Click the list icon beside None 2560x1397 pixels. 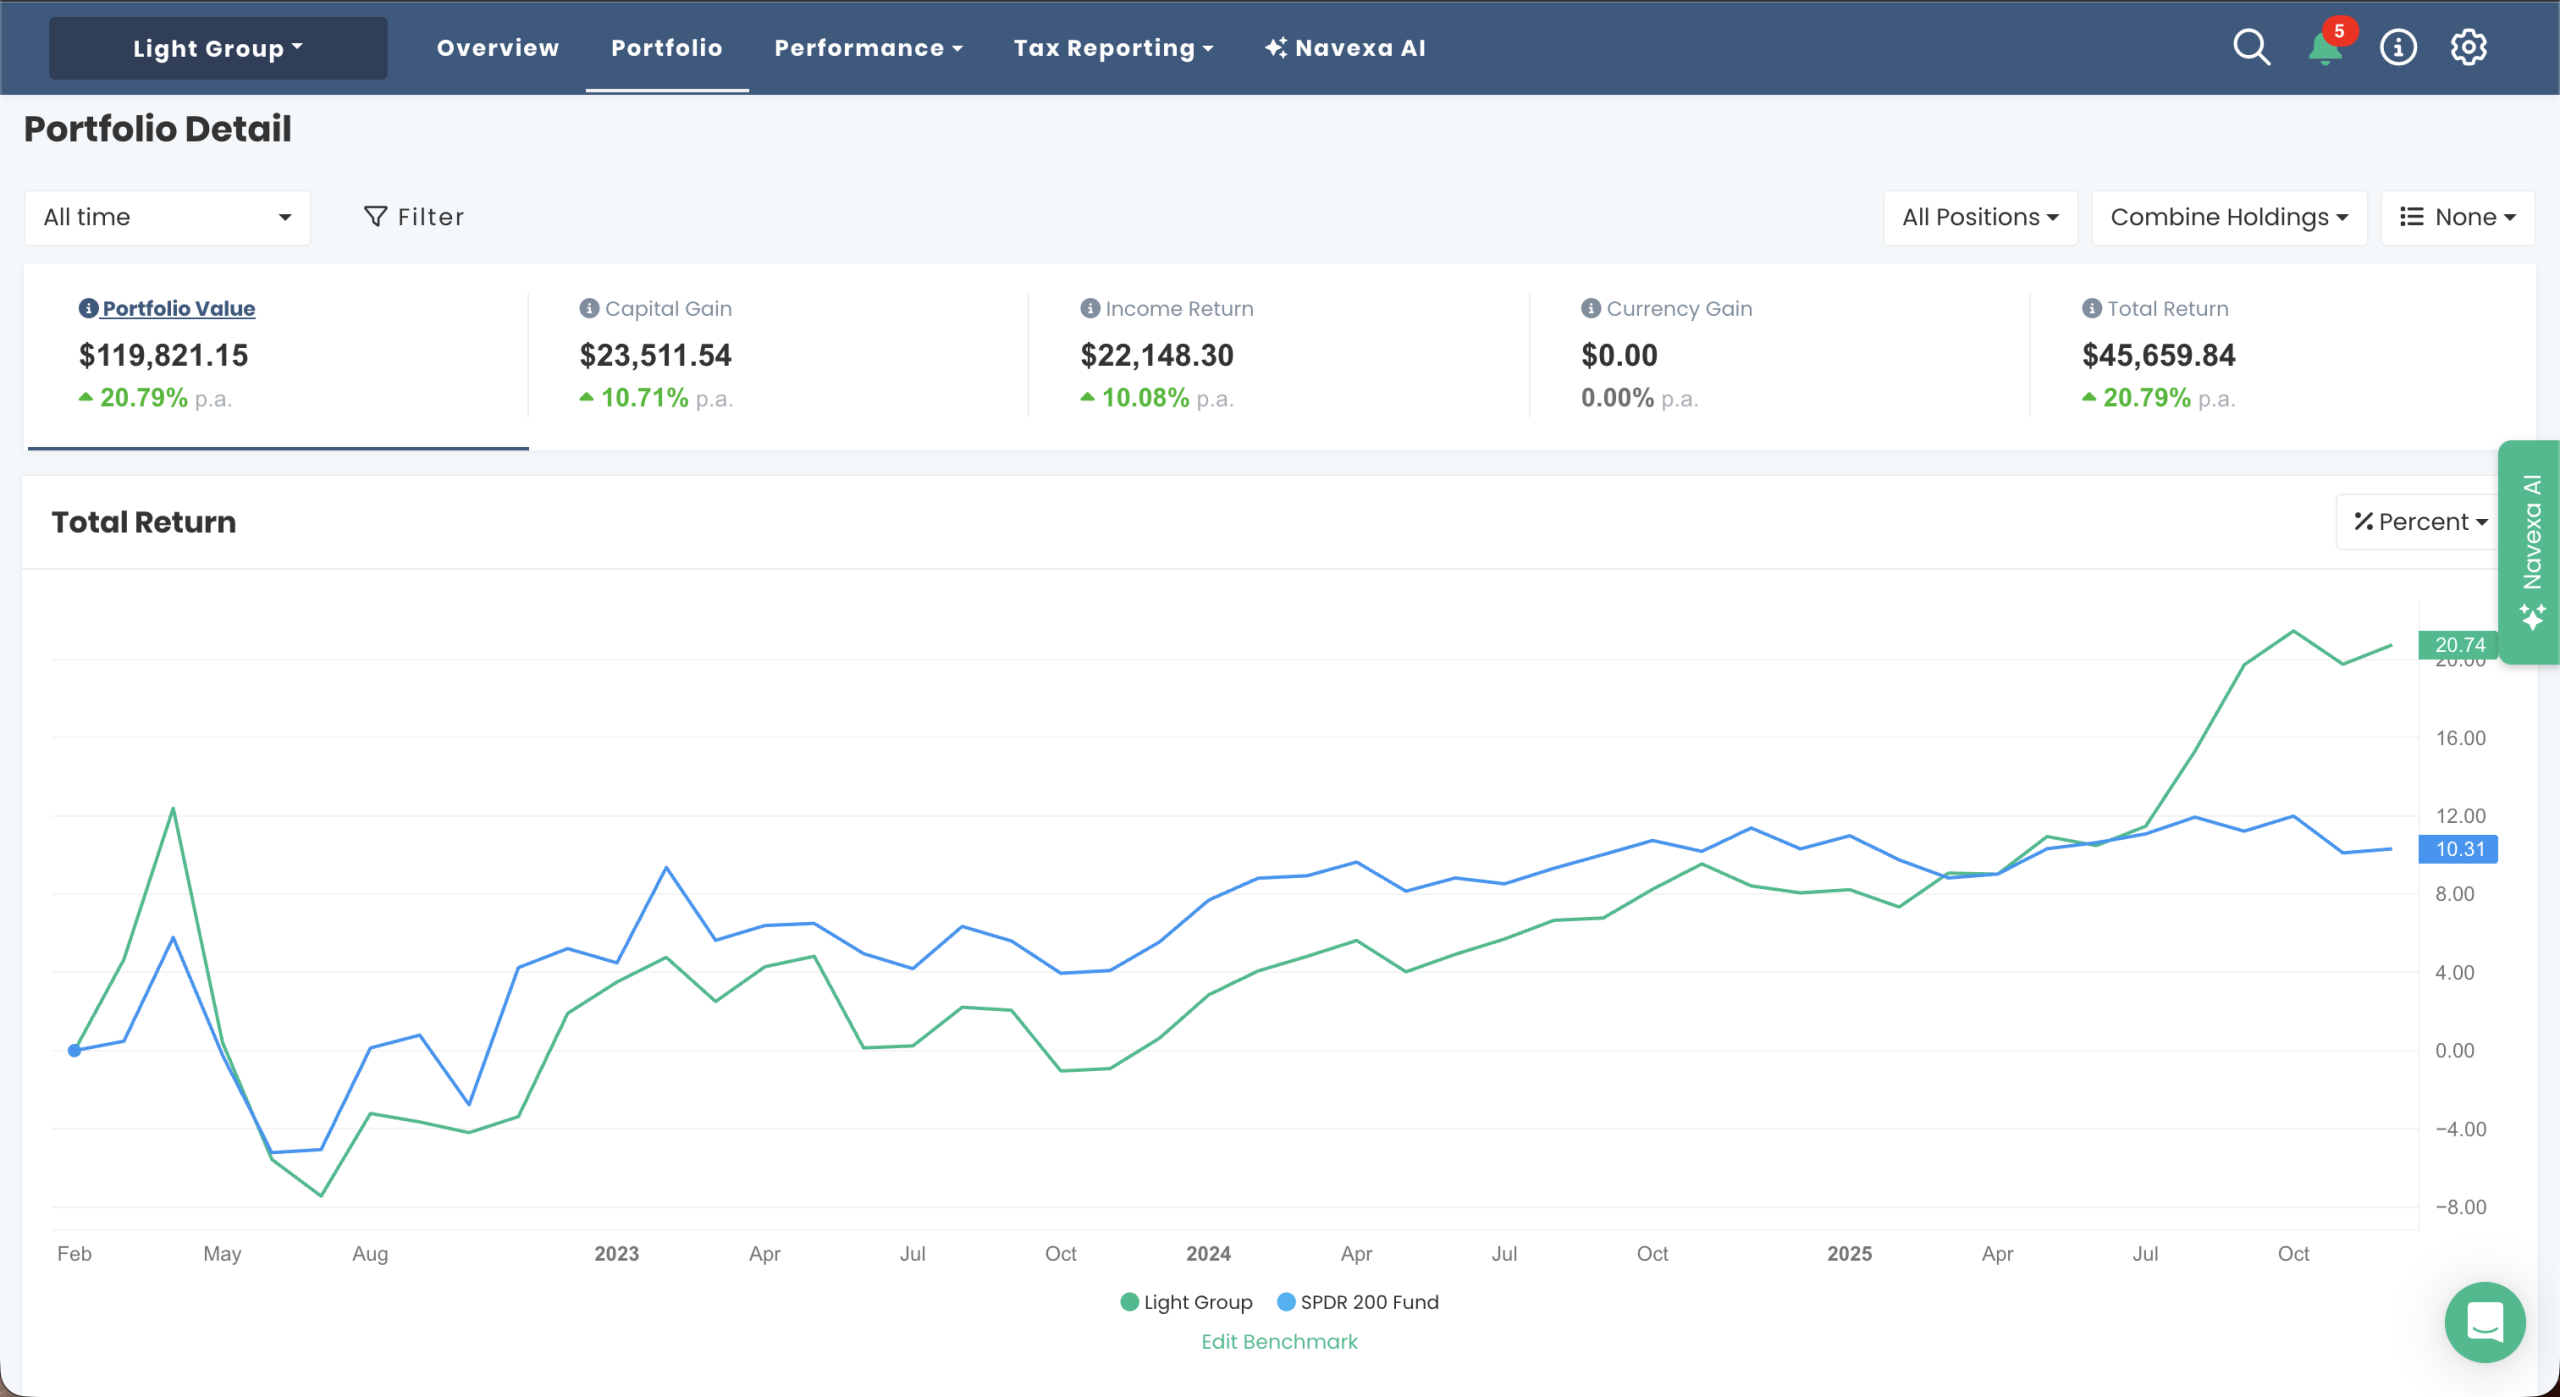[2411, 217]
